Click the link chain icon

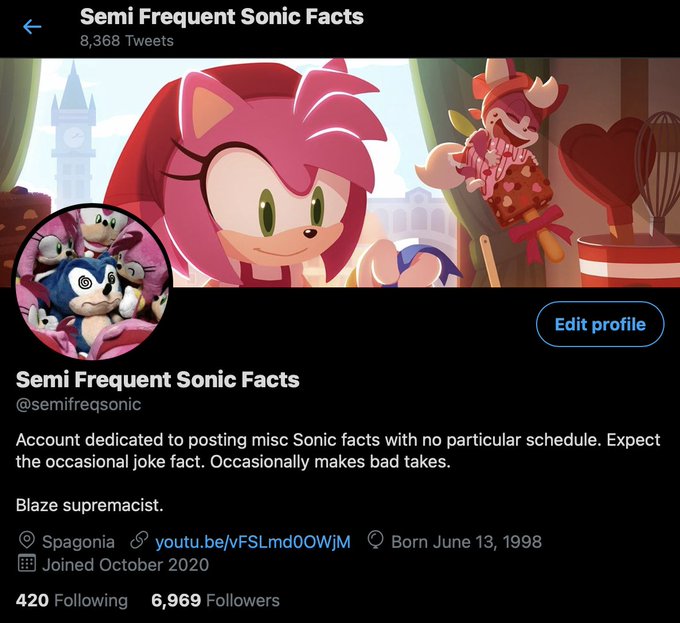139,541
